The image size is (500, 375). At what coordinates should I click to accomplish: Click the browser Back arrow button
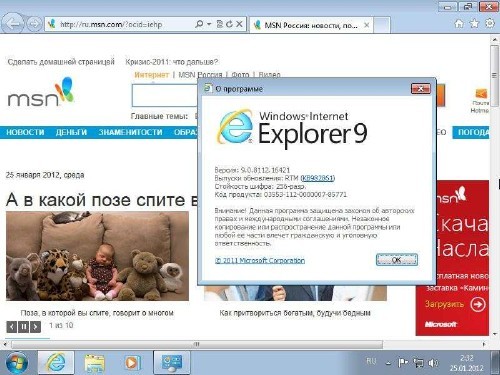(13, 24)
